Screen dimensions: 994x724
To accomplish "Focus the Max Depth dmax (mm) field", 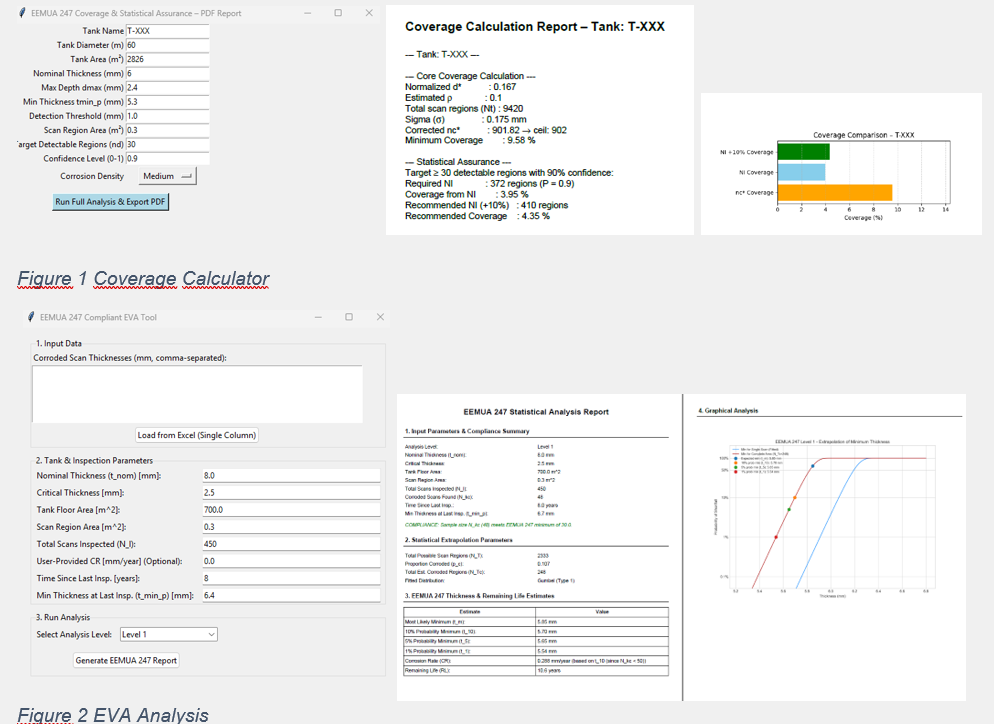I will (167, 88).
